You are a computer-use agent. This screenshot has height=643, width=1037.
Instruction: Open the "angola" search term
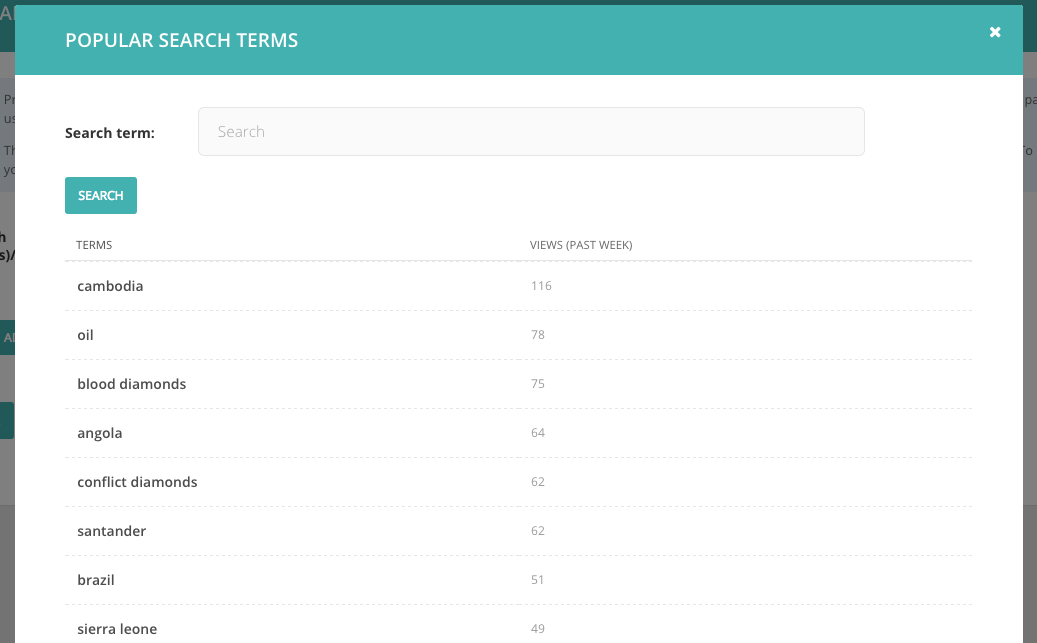pos(99,432)
